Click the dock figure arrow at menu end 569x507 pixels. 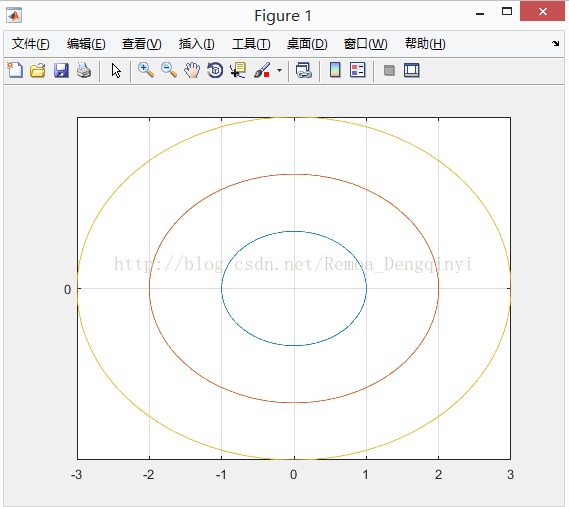click(555, 44)
